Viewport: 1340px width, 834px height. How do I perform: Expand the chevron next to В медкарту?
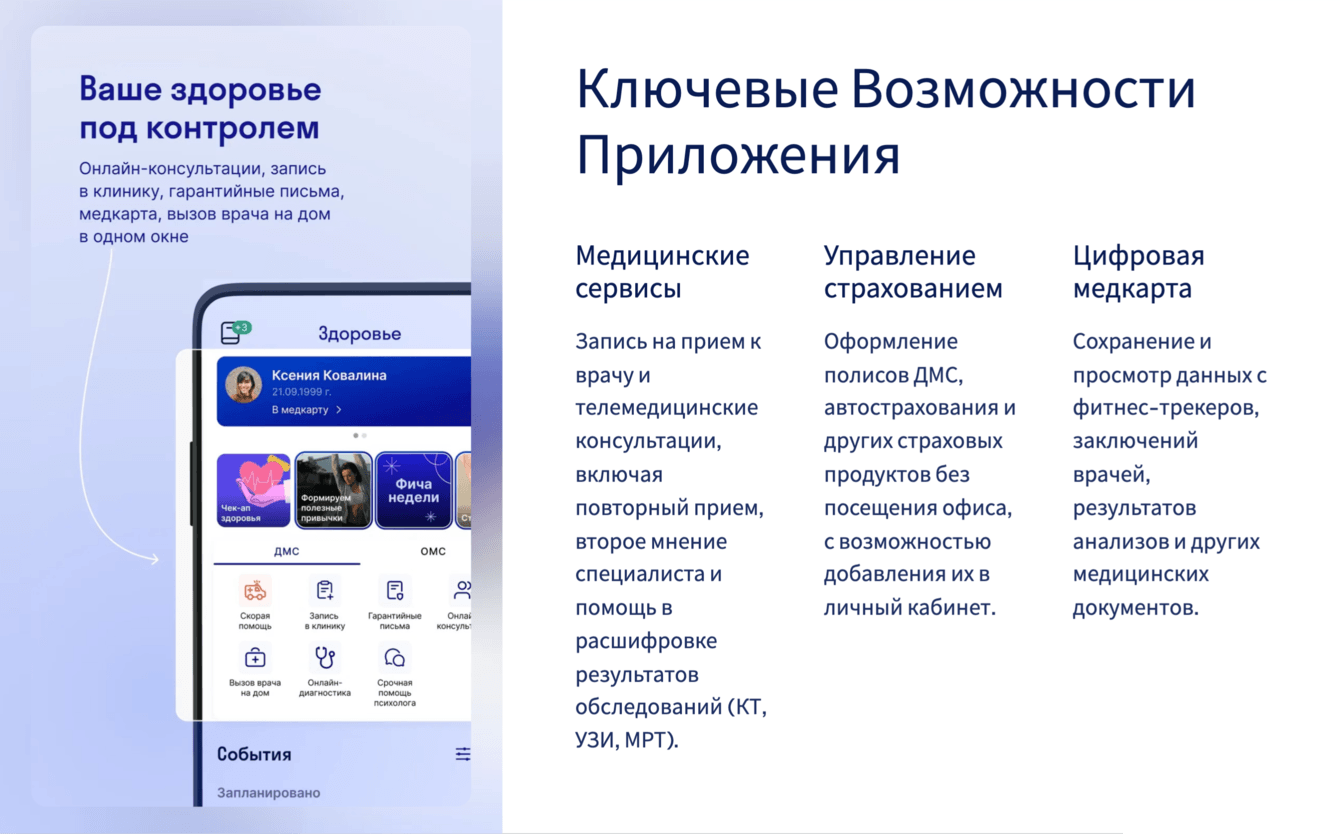coord(339,410)
